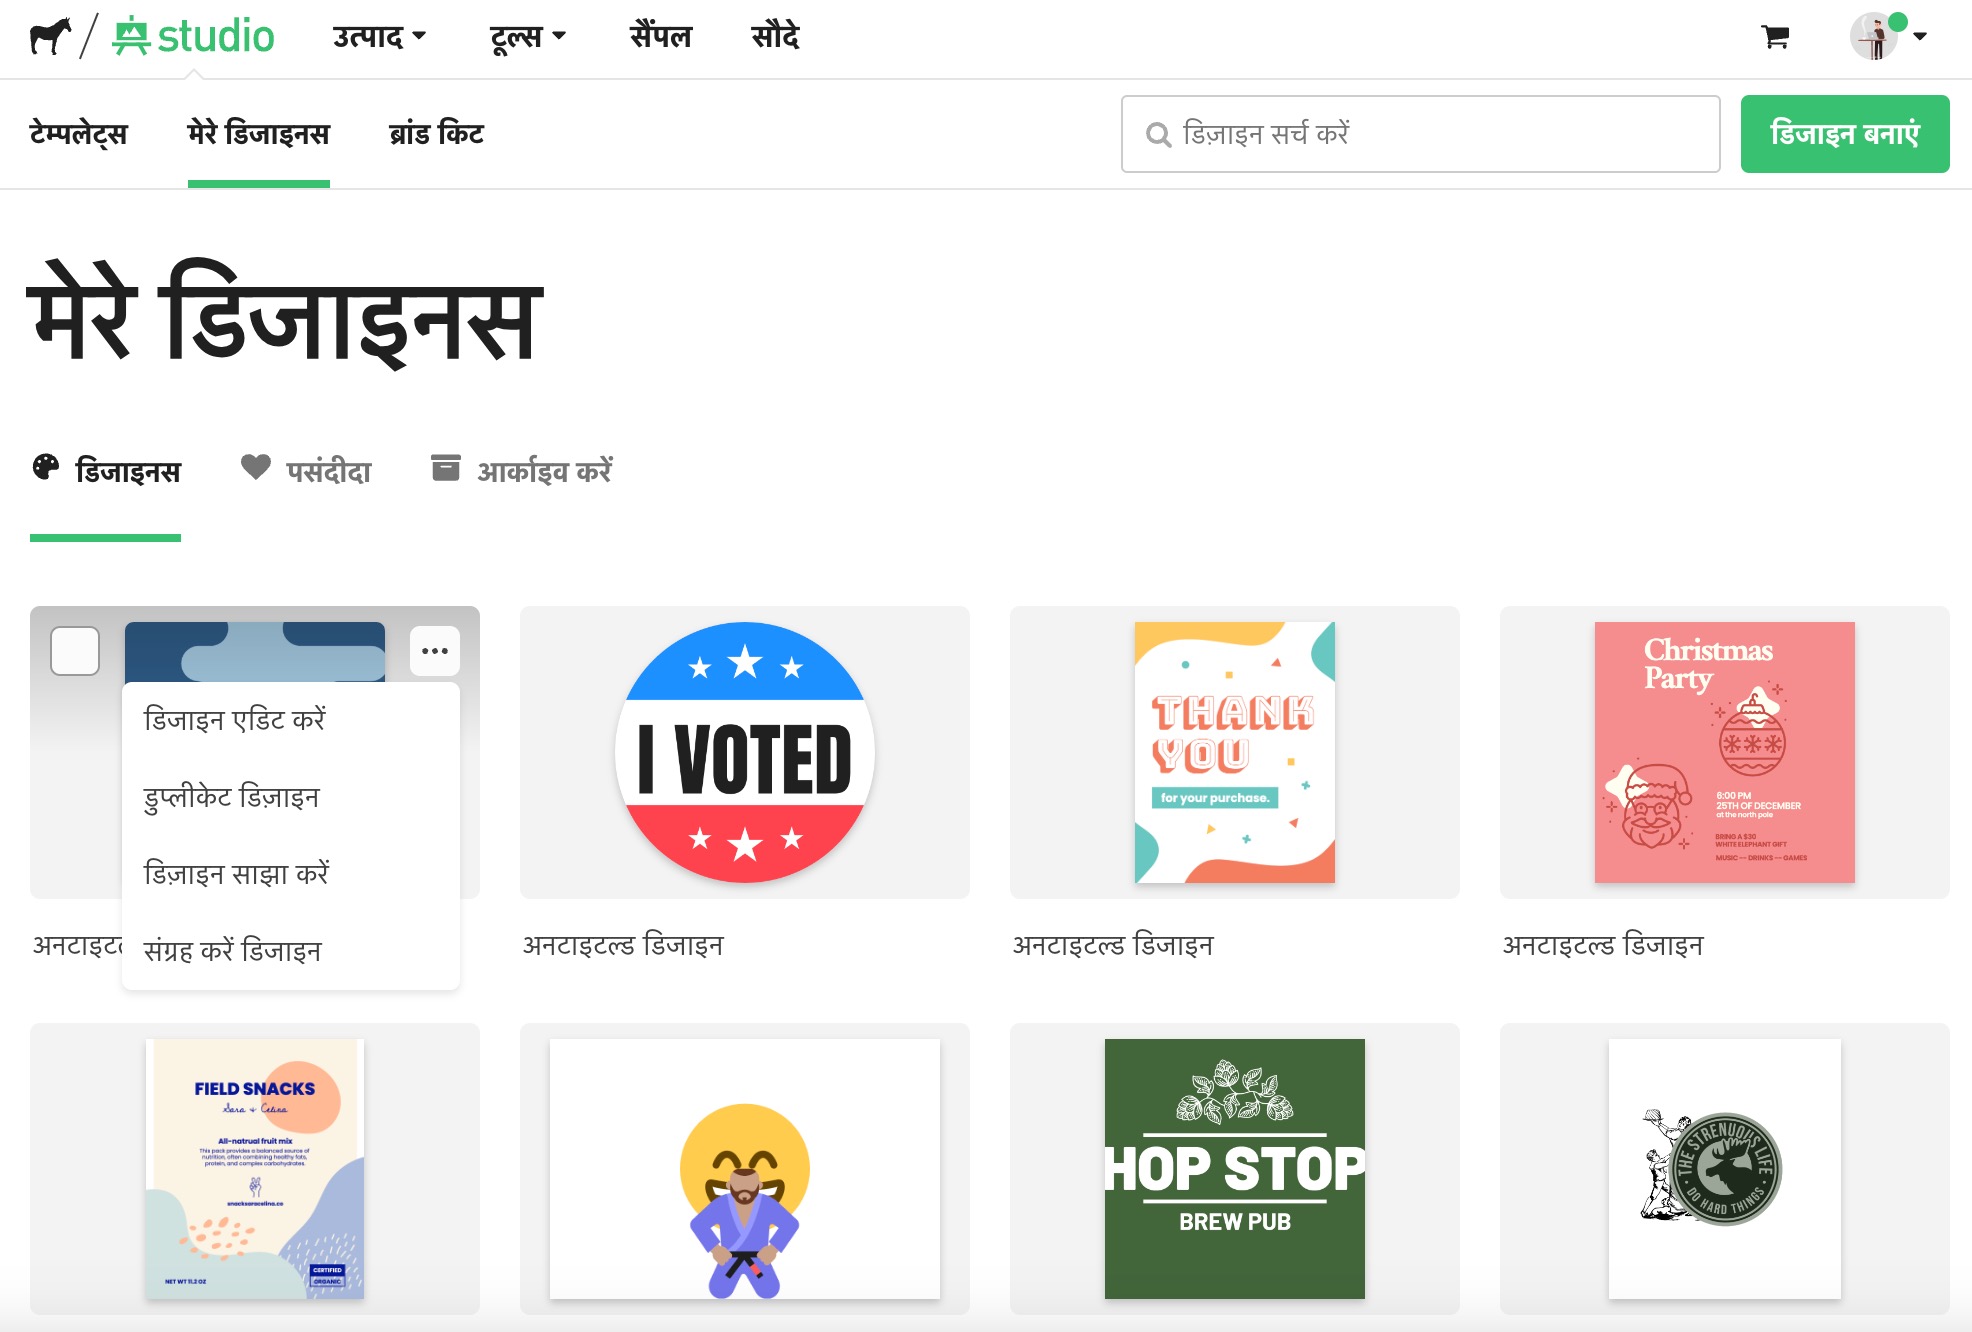Click the three-dots menu on first design
The image size is (1972, 1332).
click(x=435, y=651)
